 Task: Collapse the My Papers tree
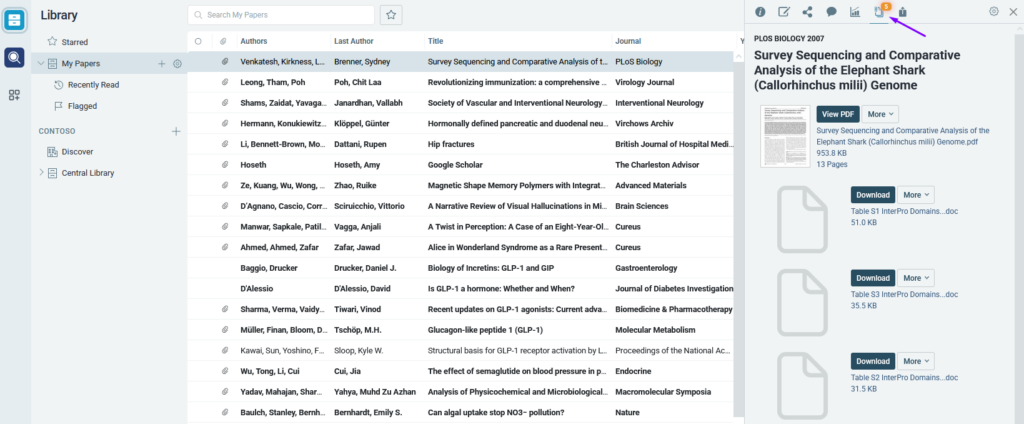(x=41, y=64)
